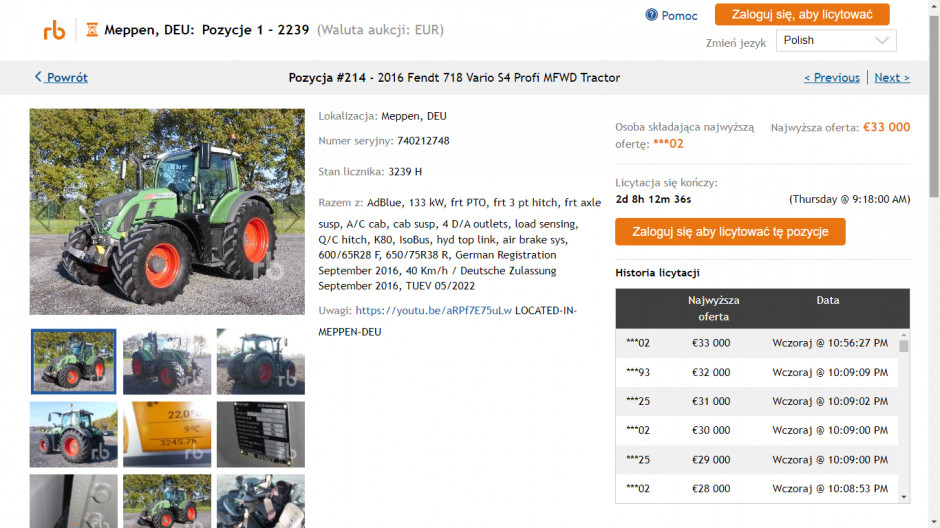Click the main tractor photo
The height and width of the screenshot is (528, 940).
[x=167, y=212]
